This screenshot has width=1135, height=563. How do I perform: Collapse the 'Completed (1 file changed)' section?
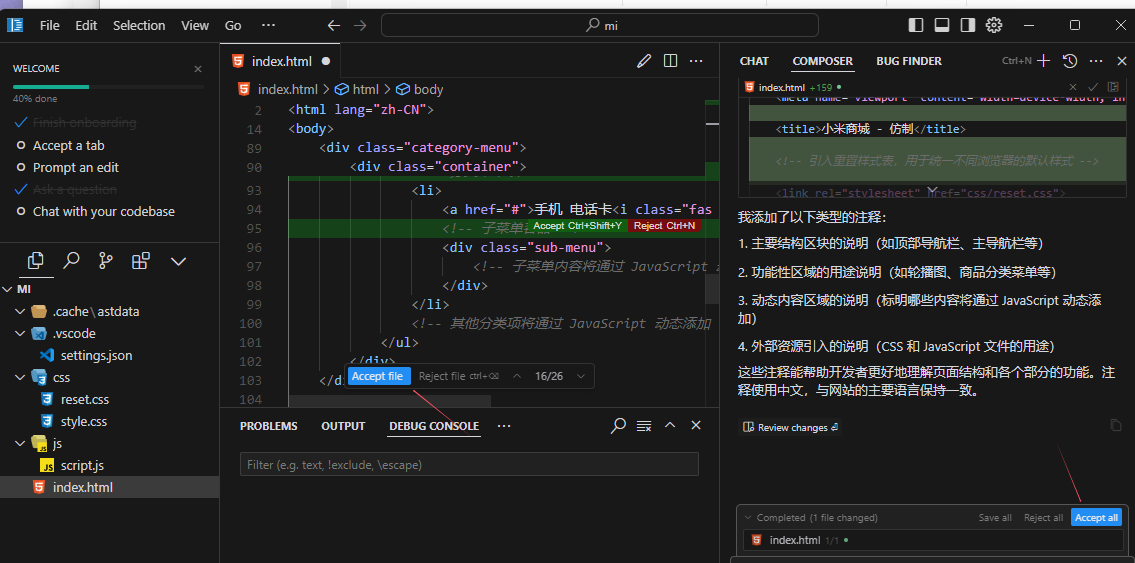point(746,518)
